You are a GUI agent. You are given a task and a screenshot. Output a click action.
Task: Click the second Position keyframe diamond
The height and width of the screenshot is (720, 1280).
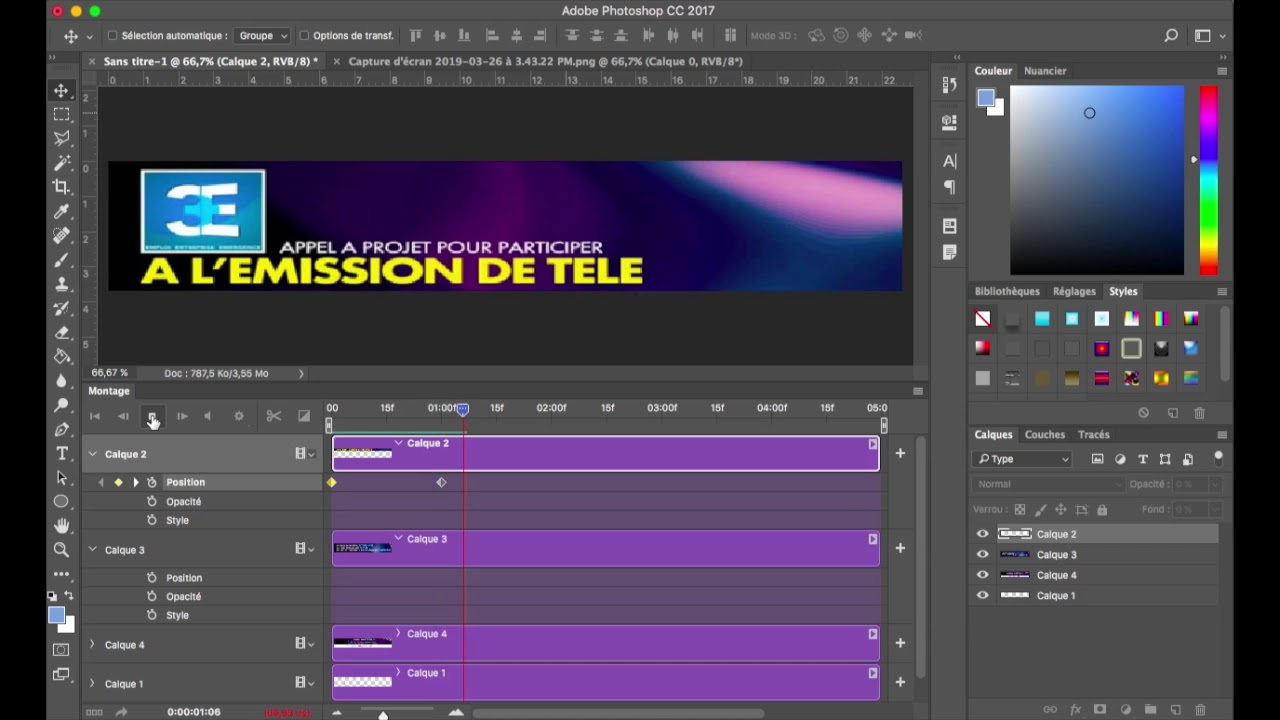441,482
